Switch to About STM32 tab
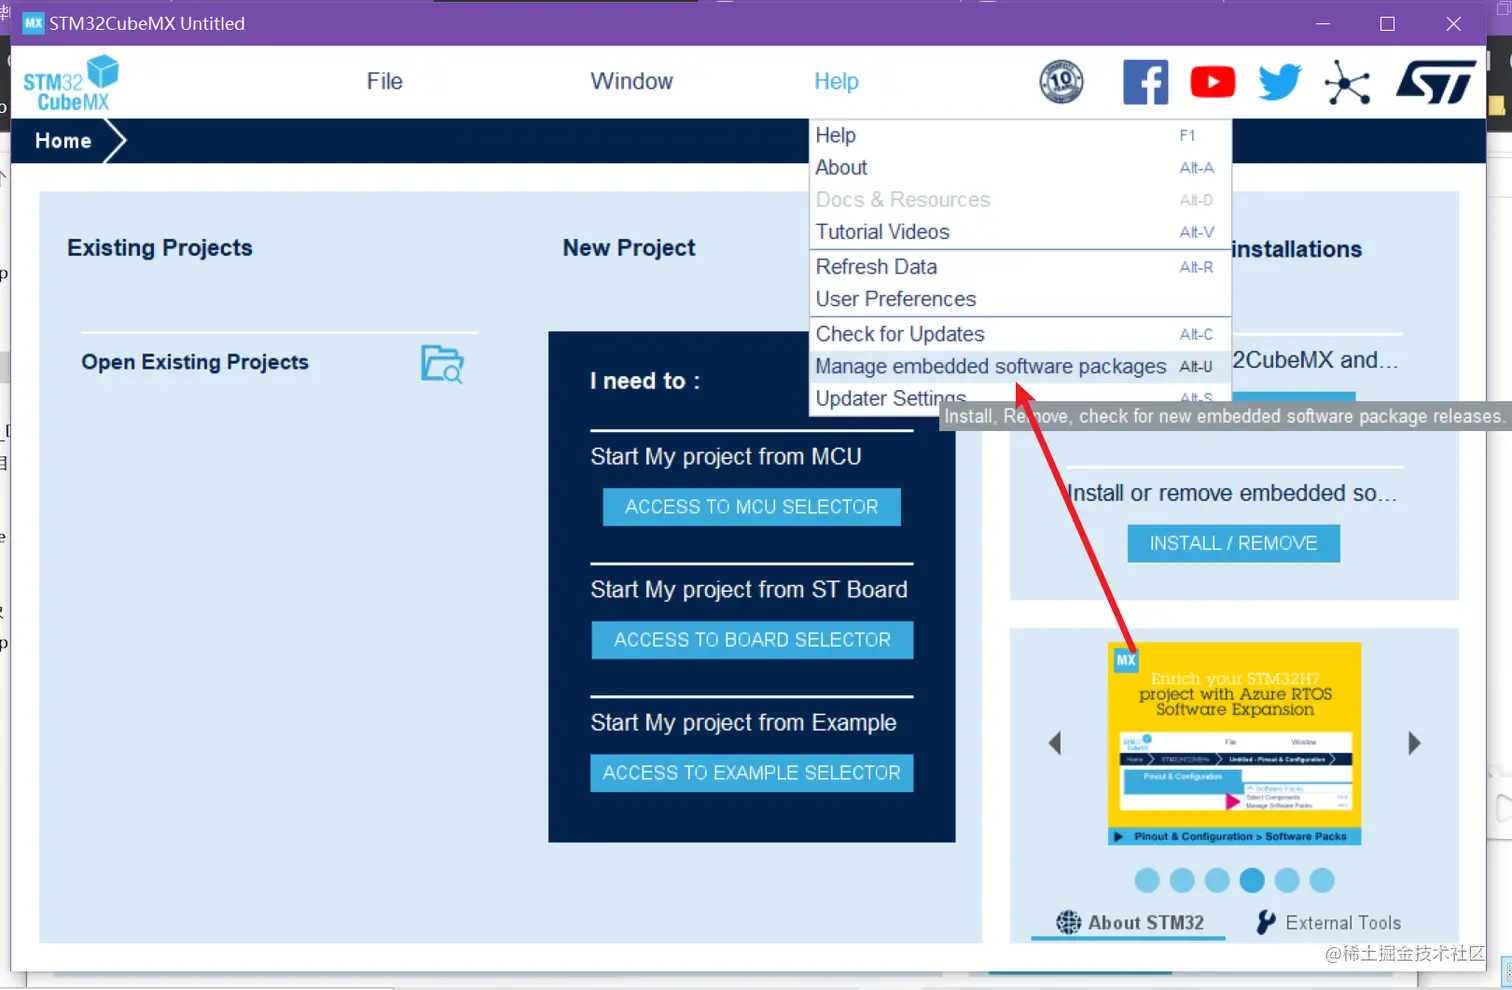Screen dimensions: 1512x990 pos(1128,923)
